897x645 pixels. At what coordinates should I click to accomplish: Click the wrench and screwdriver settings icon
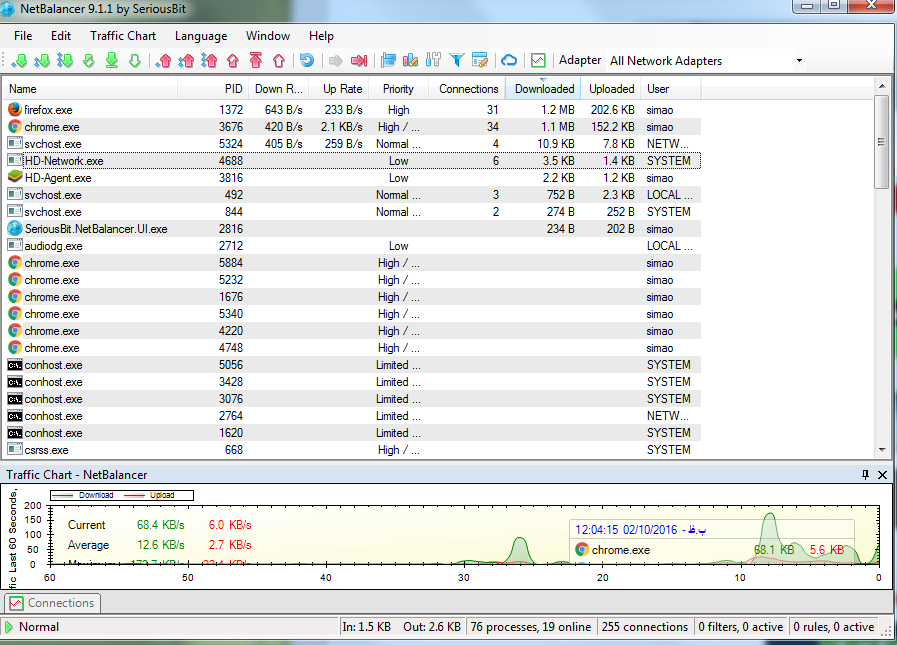[434, 60]
